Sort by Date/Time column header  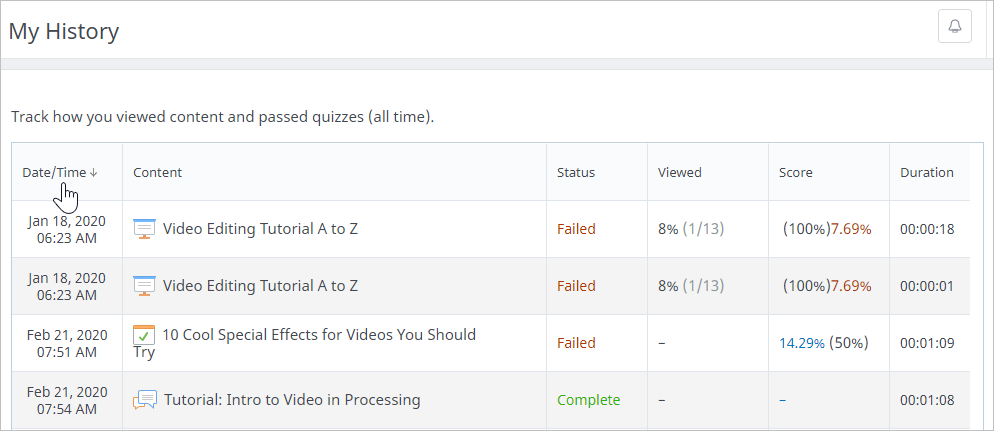point(54,172)
